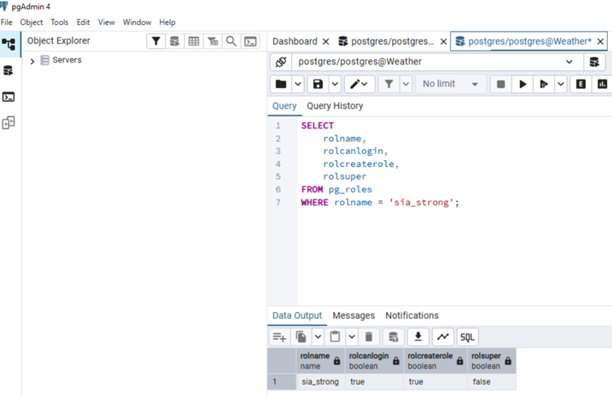Click Save Data Changes icon in results toolbar

point(393,337)
